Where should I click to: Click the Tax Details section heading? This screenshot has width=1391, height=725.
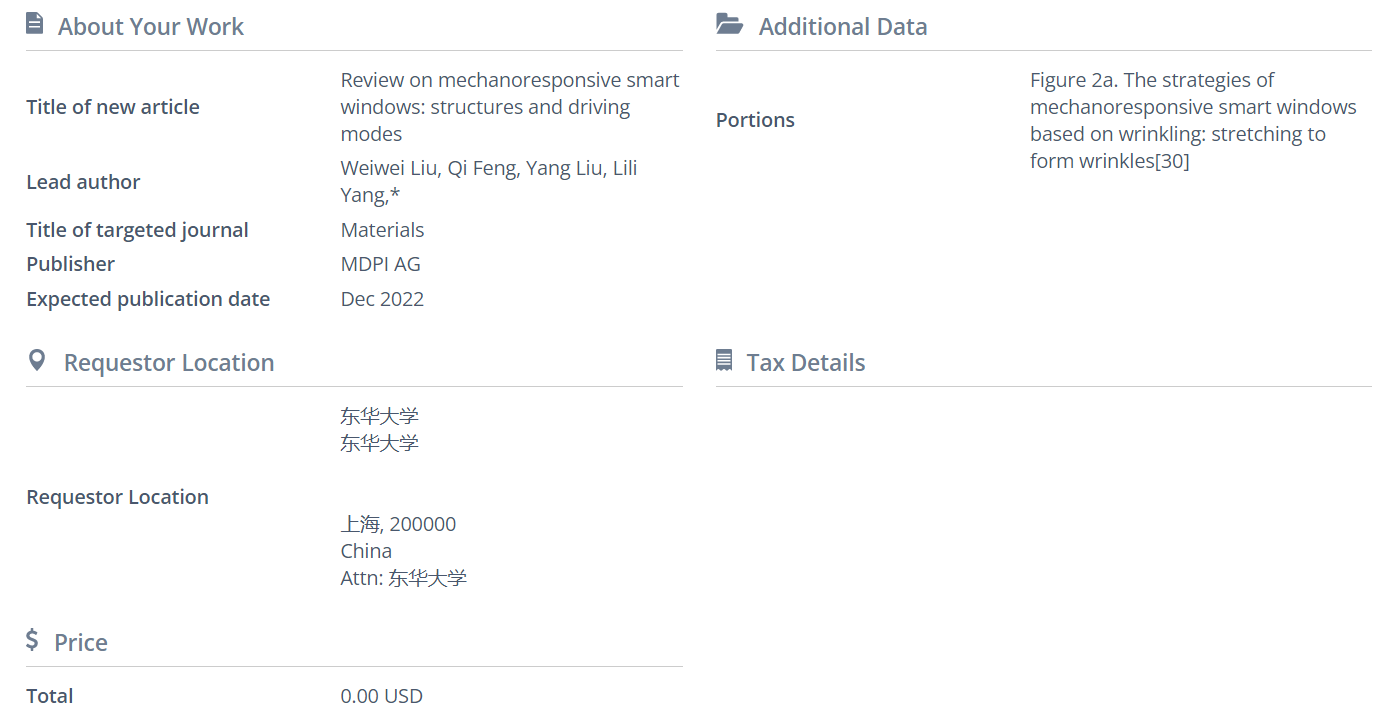click(805, 363)
